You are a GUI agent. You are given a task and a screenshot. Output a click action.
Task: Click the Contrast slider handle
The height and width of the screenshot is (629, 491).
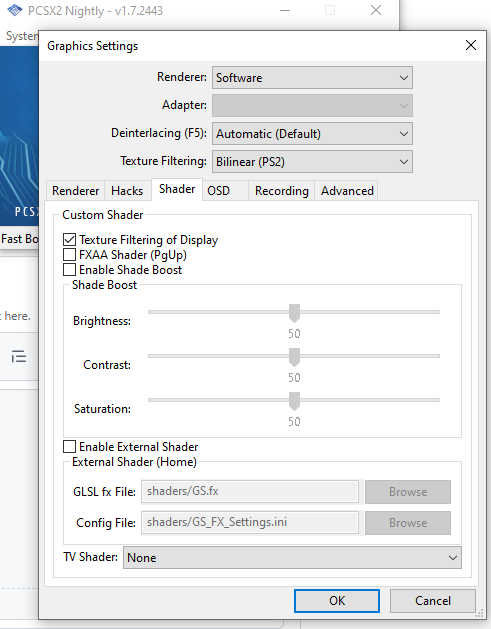(294, 357)
